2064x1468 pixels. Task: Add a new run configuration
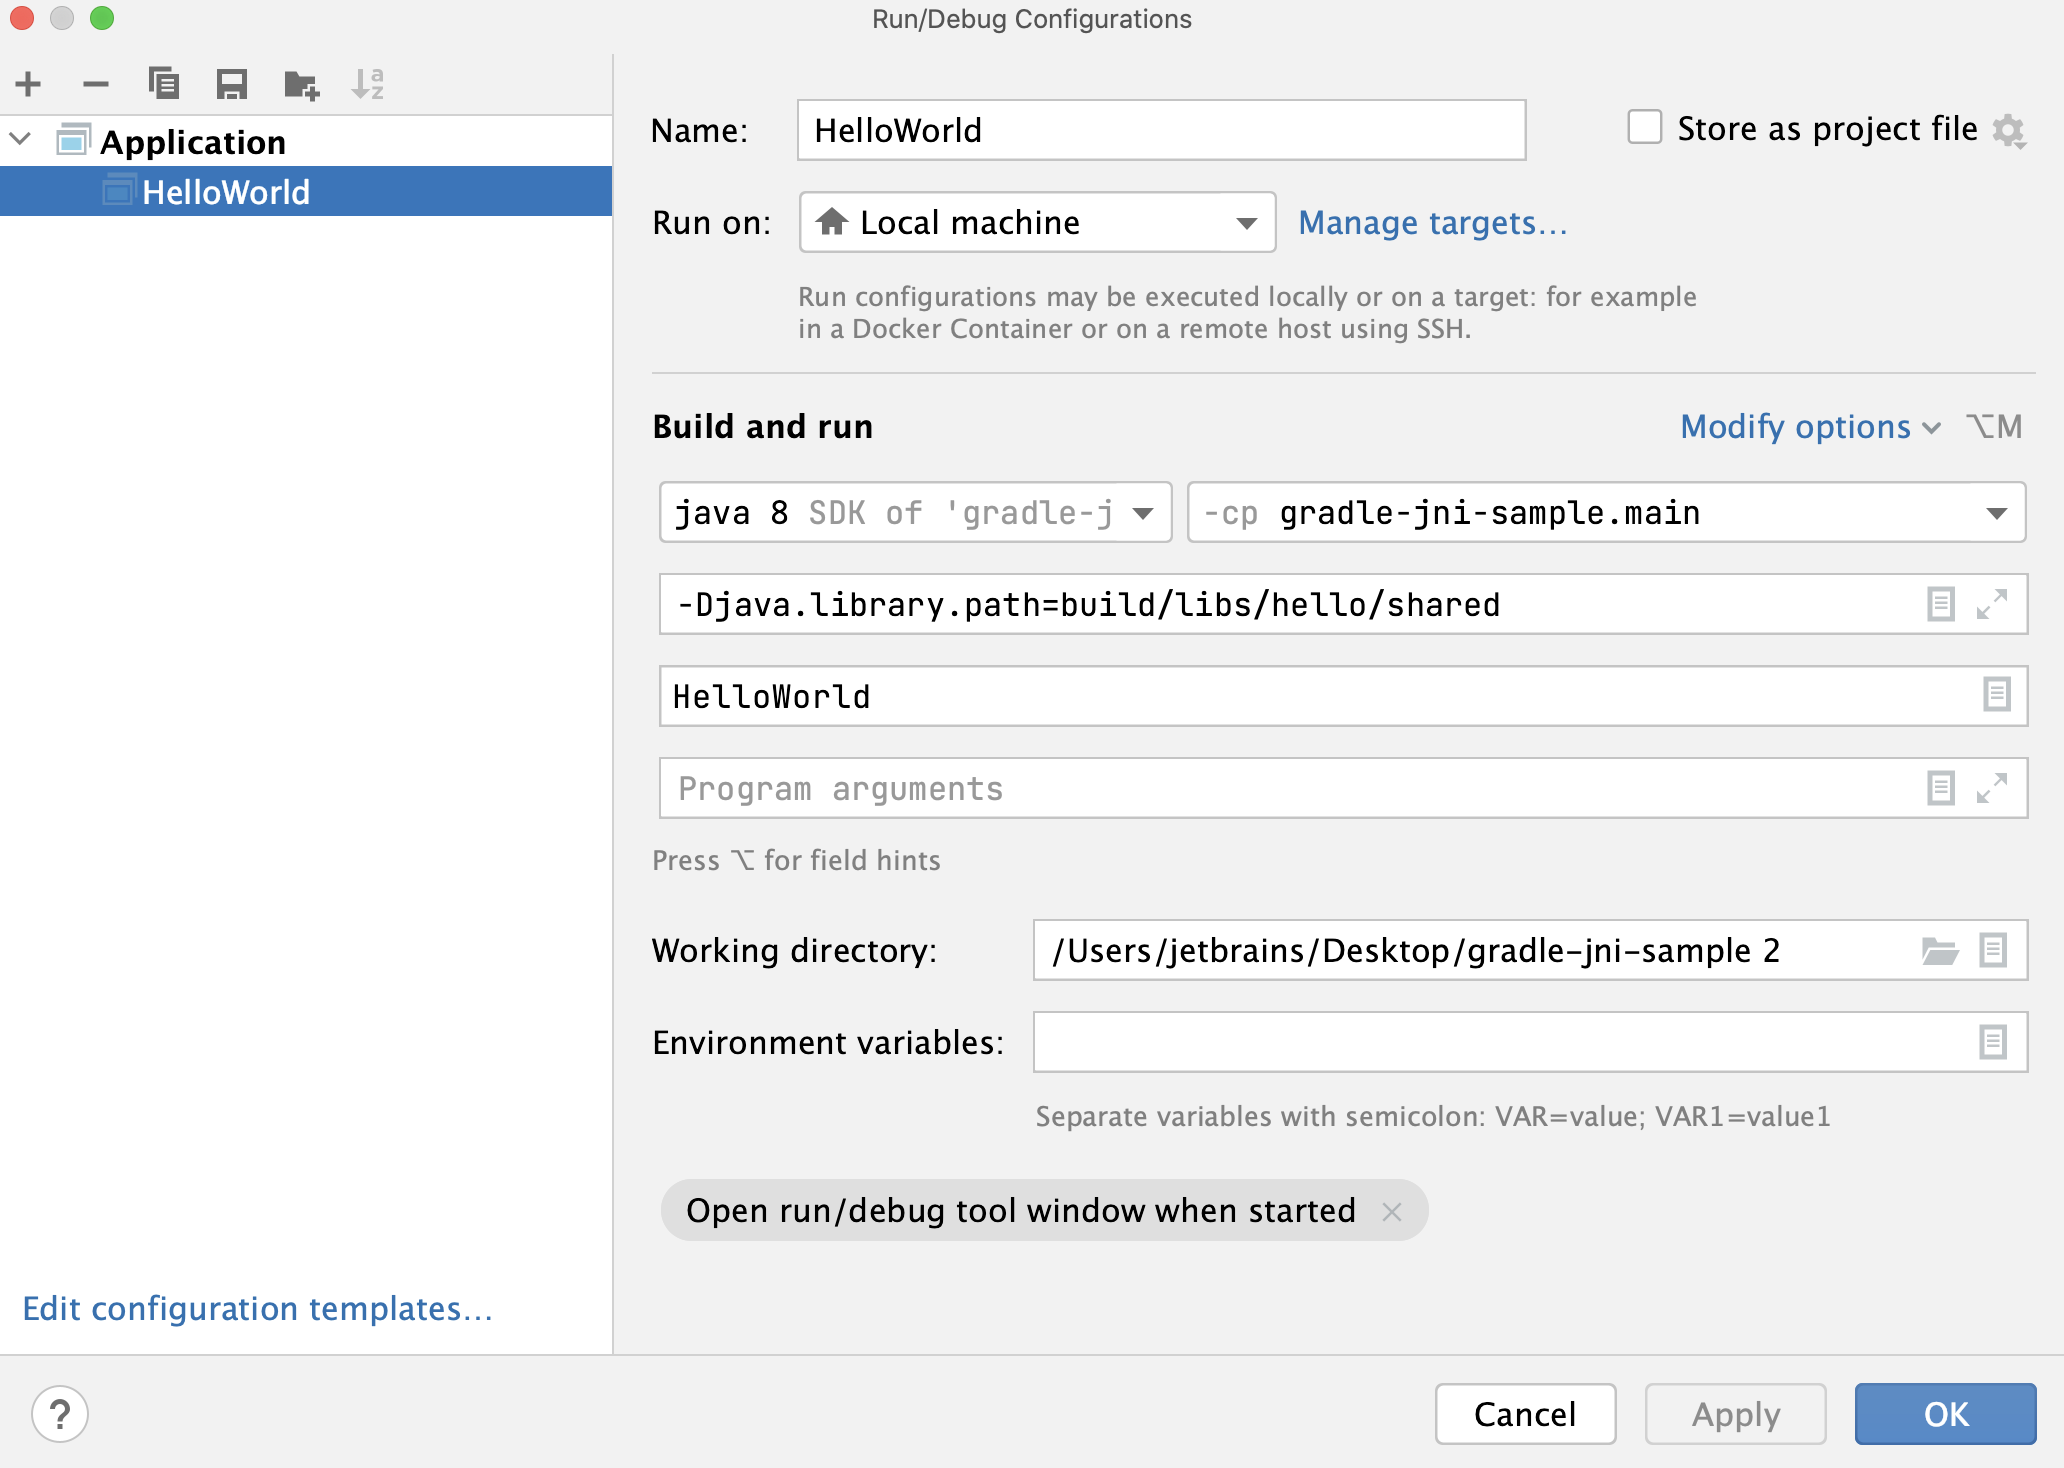[27, 84]
